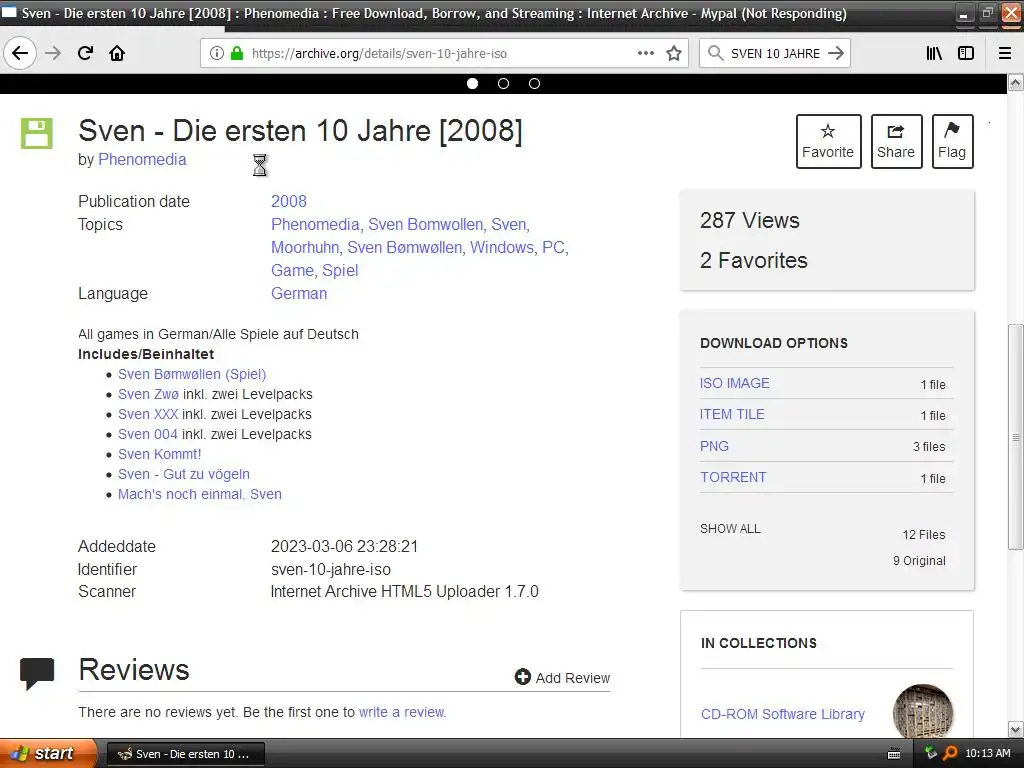Toggle the sidebar view icon

tap(966, 53)
